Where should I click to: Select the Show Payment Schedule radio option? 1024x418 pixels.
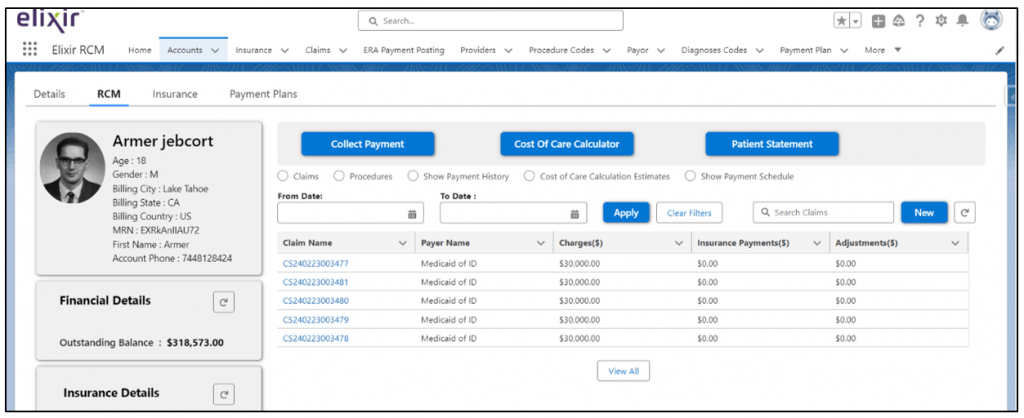(690, 177)
